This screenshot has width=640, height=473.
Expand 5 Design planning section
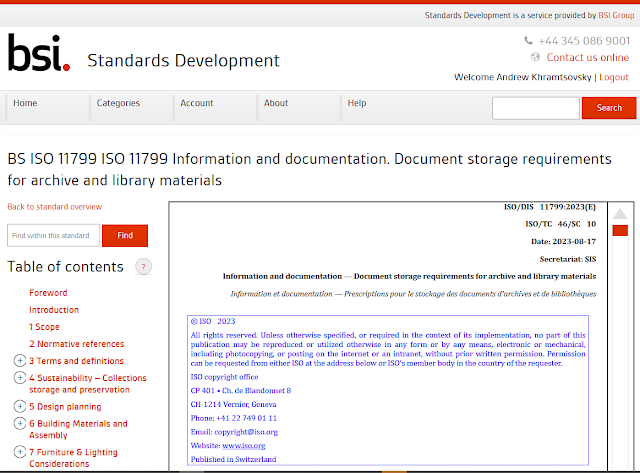[20, 406]
